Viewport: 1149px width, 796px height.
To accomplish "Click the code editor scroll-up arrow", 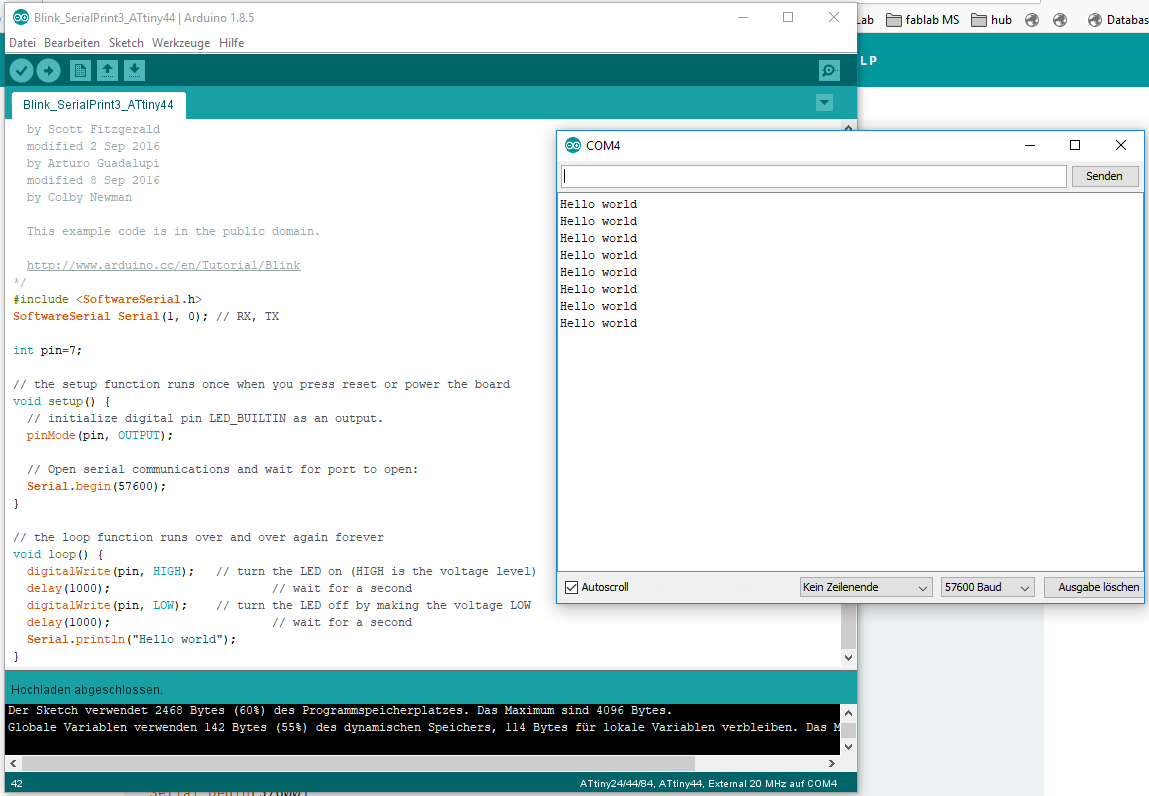I will click(x=848, y=127).
